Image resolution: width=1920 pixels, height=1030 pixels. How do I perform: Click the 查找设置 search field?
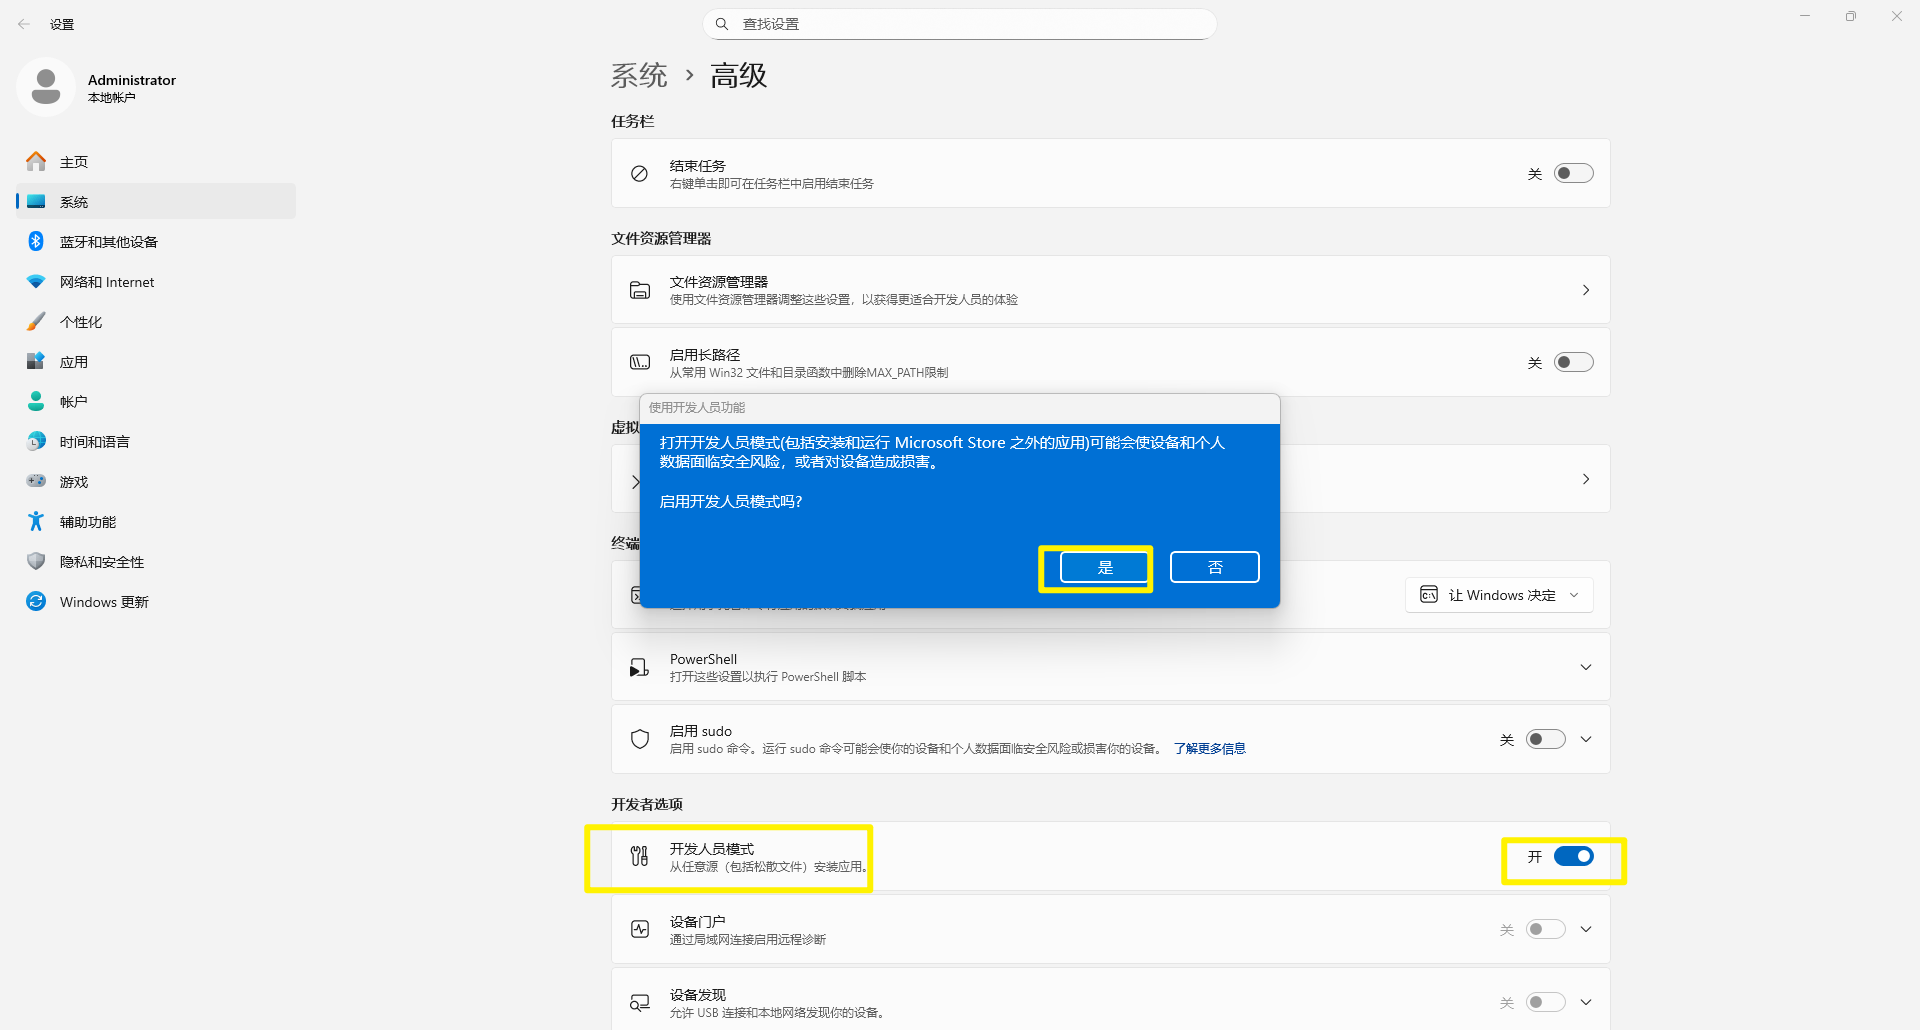click(x=960, y=24)
